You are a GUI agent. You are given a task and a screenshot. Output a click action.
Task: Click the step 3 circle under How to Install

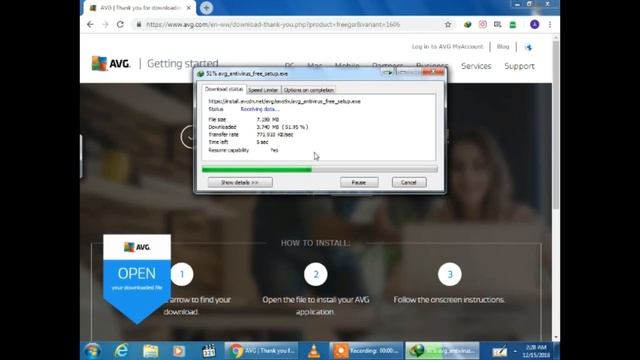click(x=450, y=274)
